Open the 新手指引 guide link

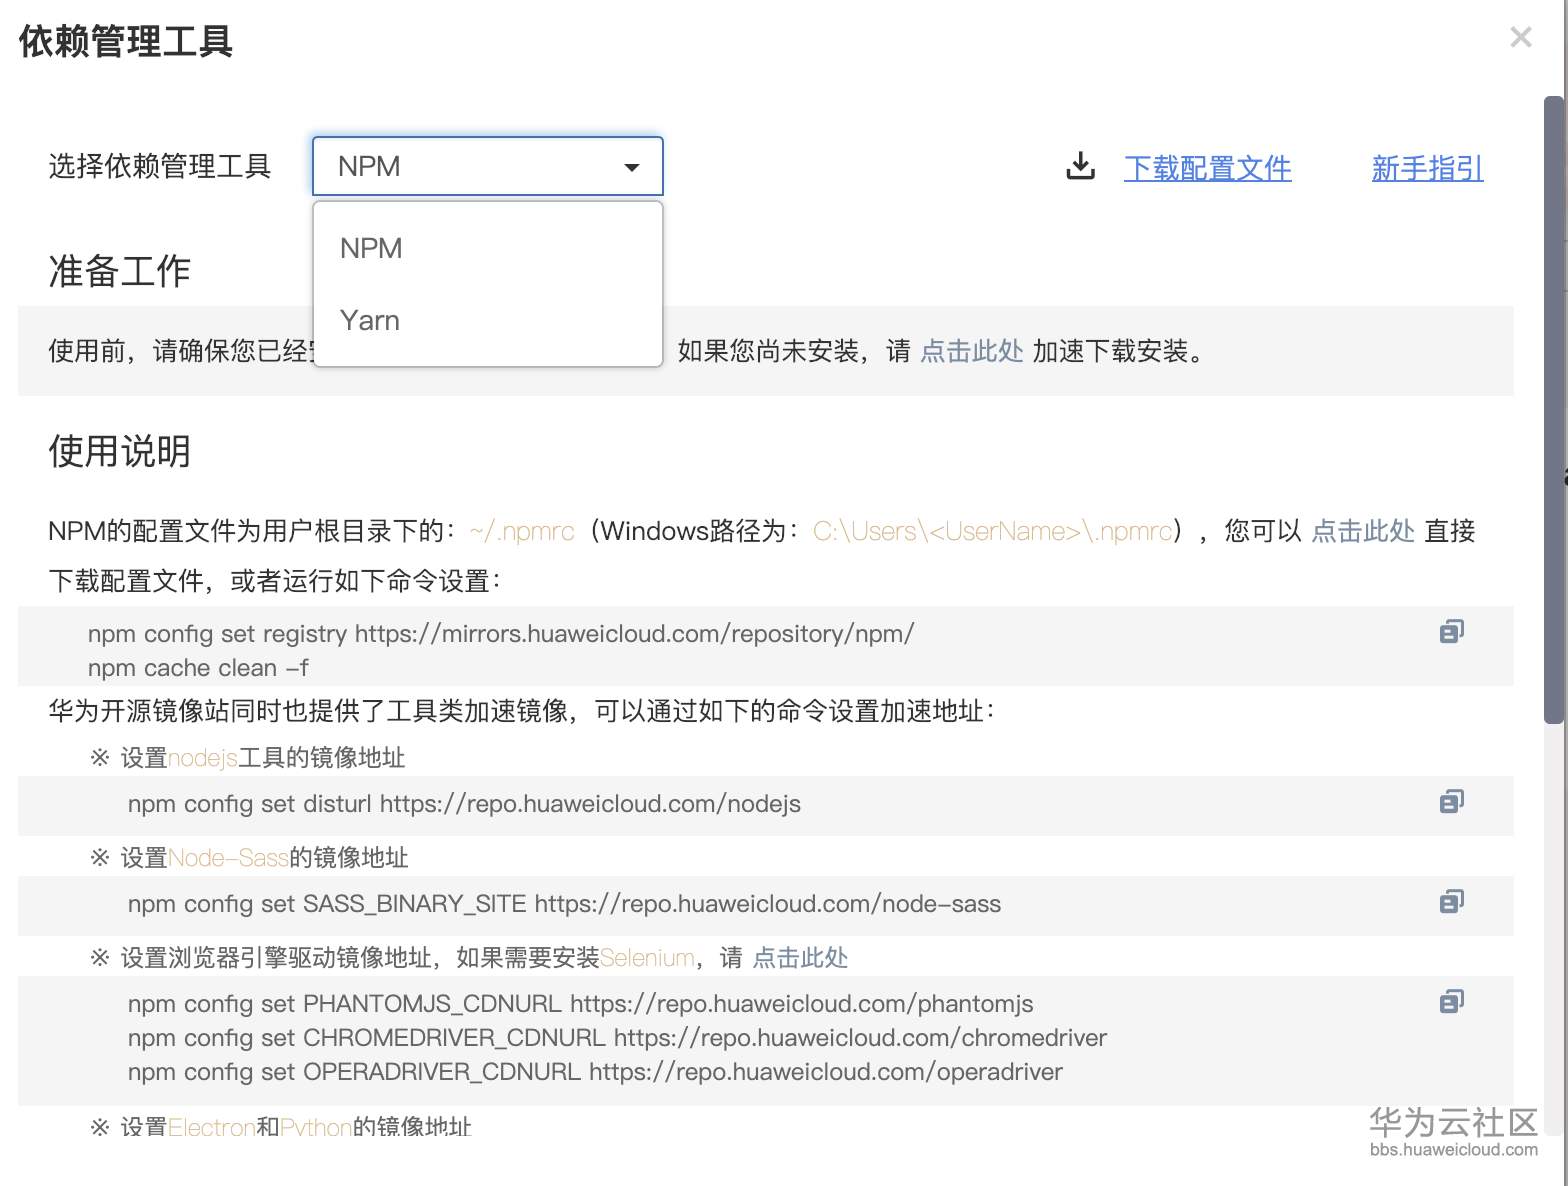pyautogui.click(x=1427, y=168)
